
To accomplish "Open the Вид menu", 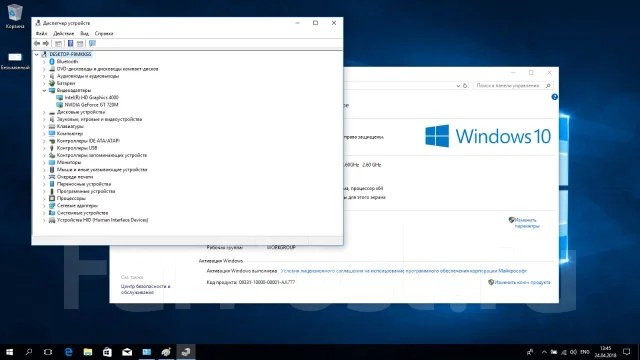I will click(84, 33).
